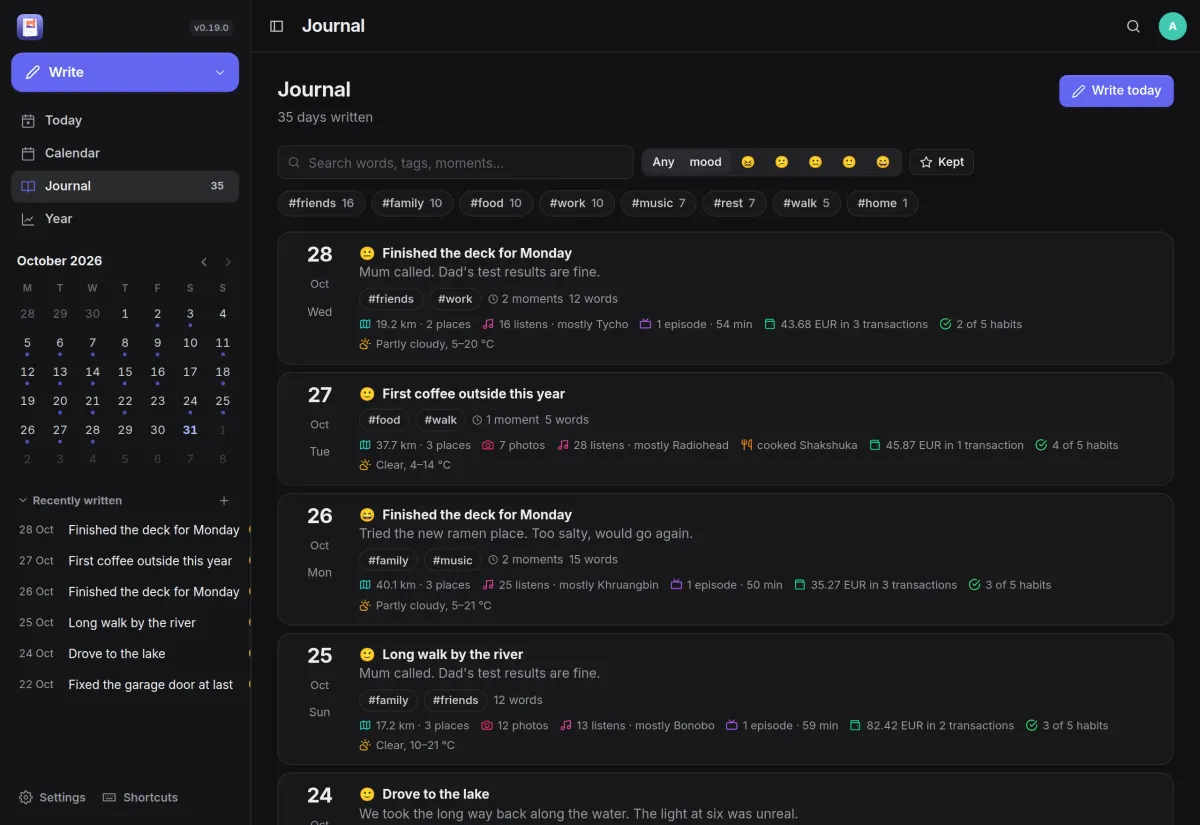
Task: Select Journal in the sidebar
Action: tap(125, 186)
